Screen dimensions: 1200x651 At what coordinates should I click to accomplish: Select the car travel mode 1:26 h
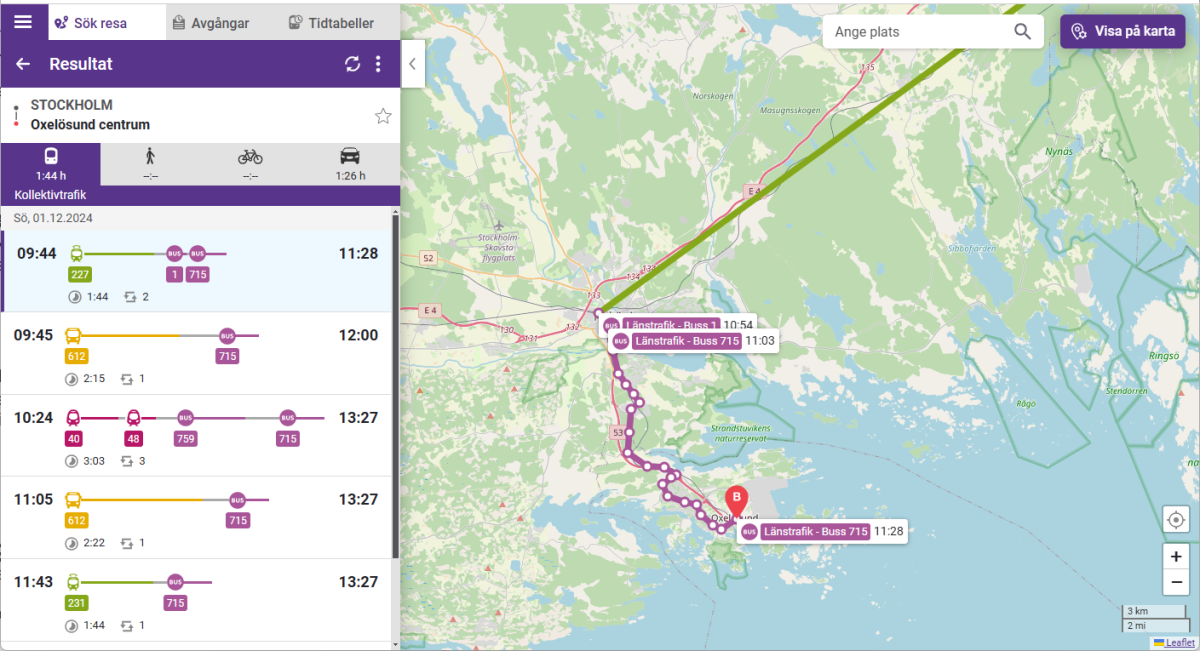coord(350,164)
